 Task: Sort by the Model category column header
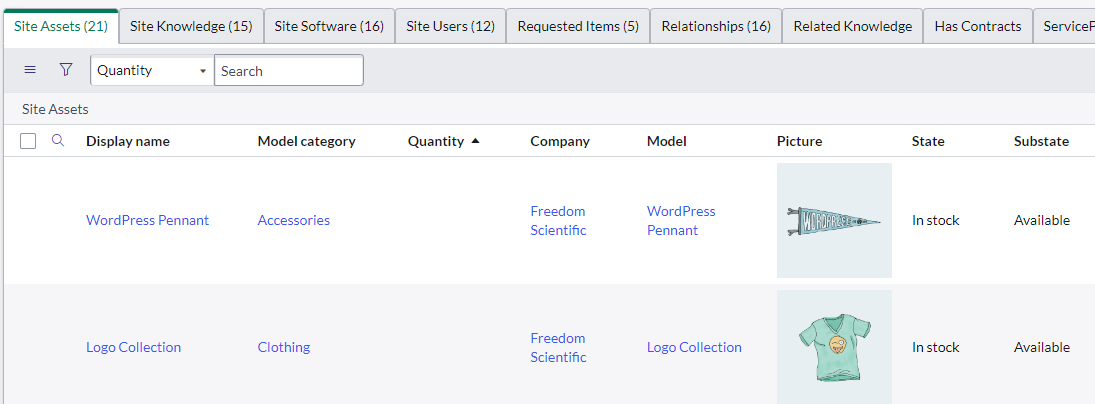click(x=306, y=141)
